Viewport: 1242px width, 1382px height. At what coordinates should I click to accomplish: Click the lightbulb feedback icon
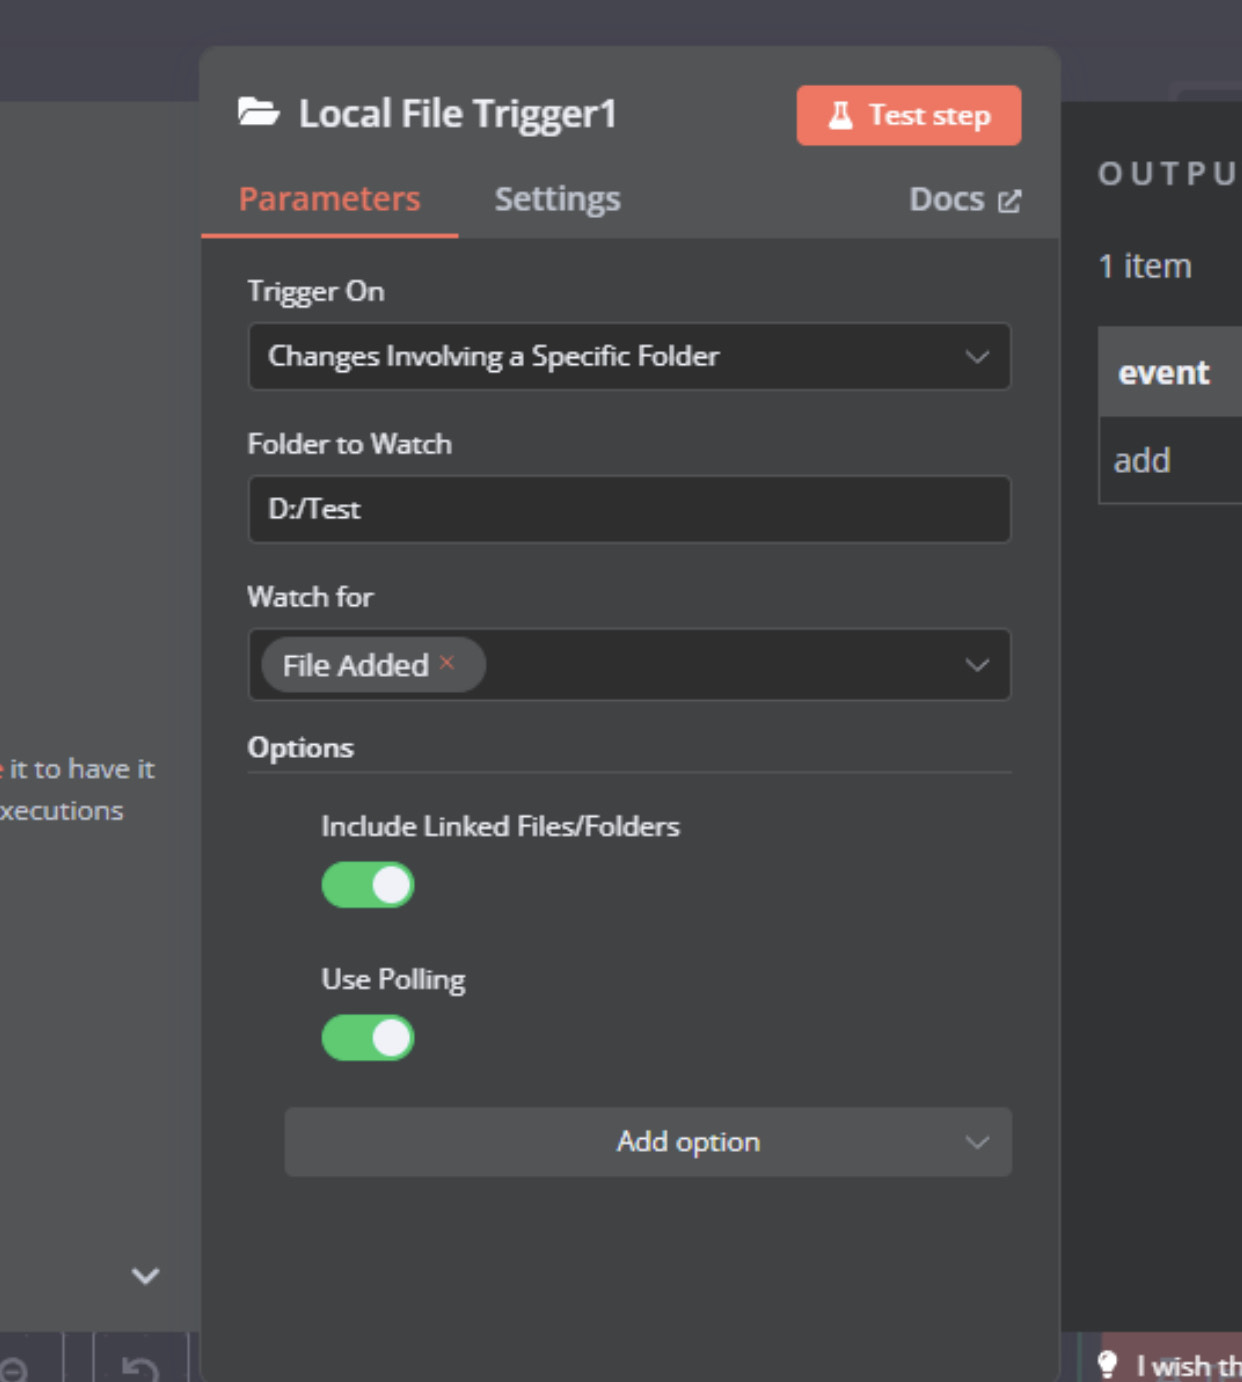(1107, 1364)
